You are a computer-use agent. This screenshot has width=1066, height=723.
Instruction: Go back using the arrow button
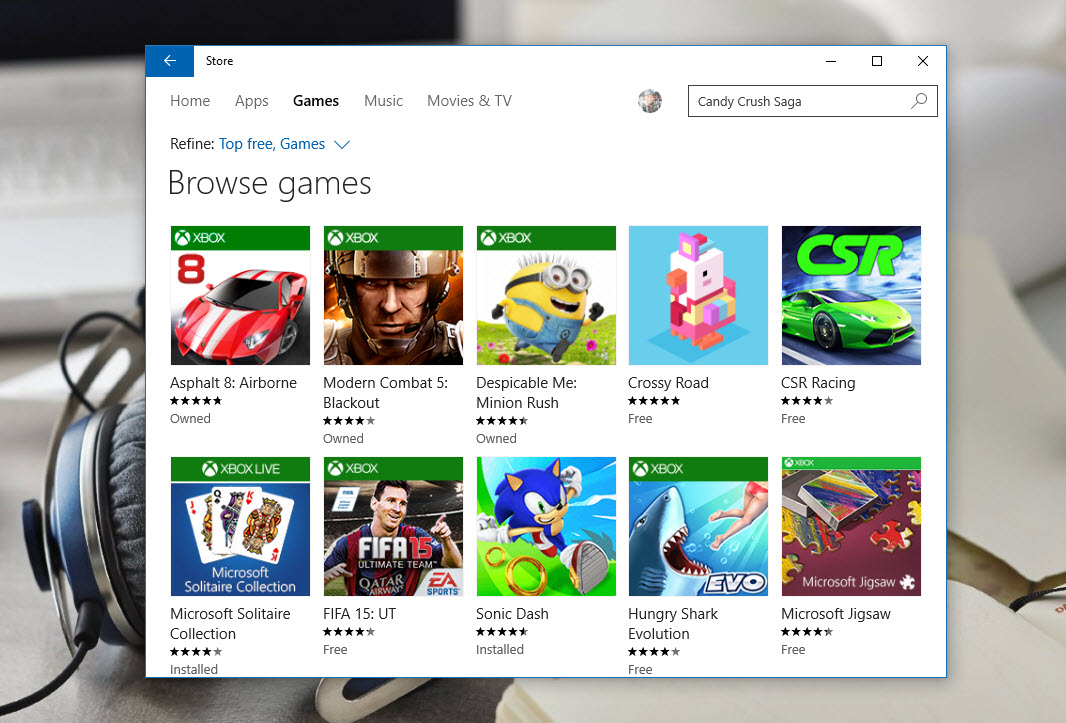[x=170, y=61]
